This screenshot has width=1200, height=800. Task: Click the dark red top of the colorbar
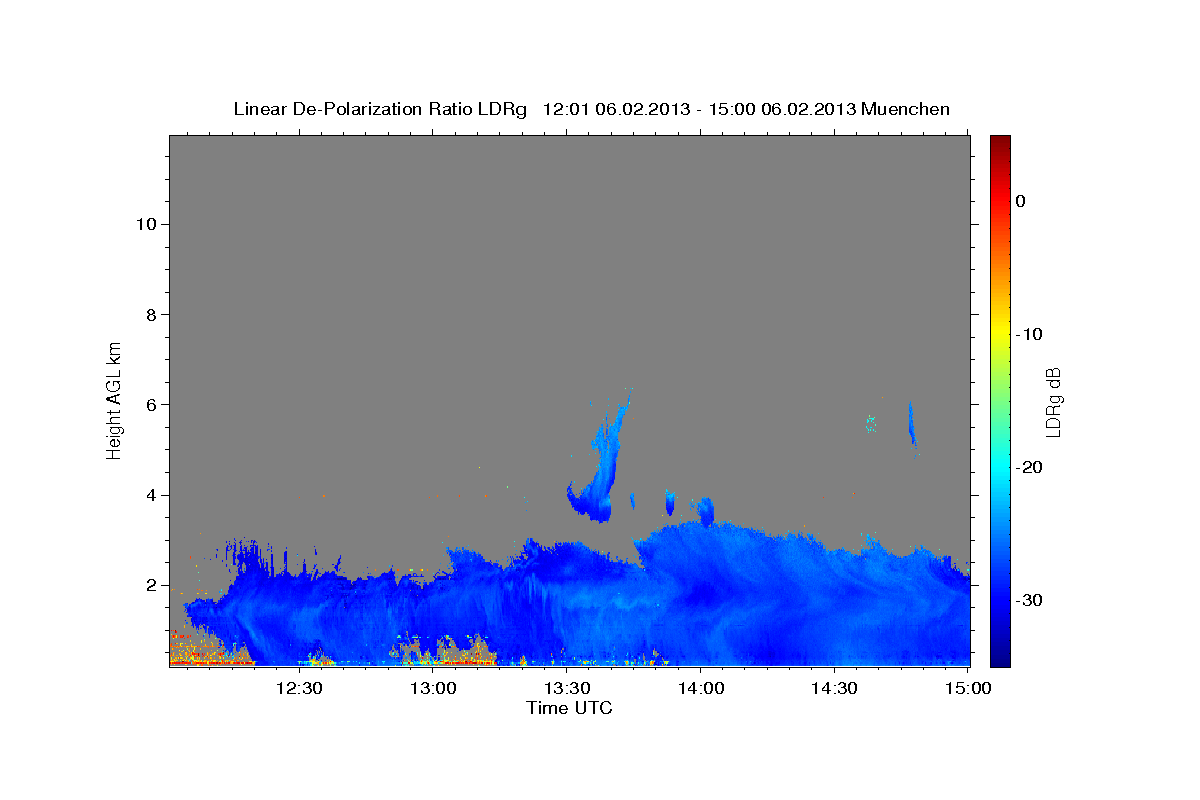[x=1000, y=145]
